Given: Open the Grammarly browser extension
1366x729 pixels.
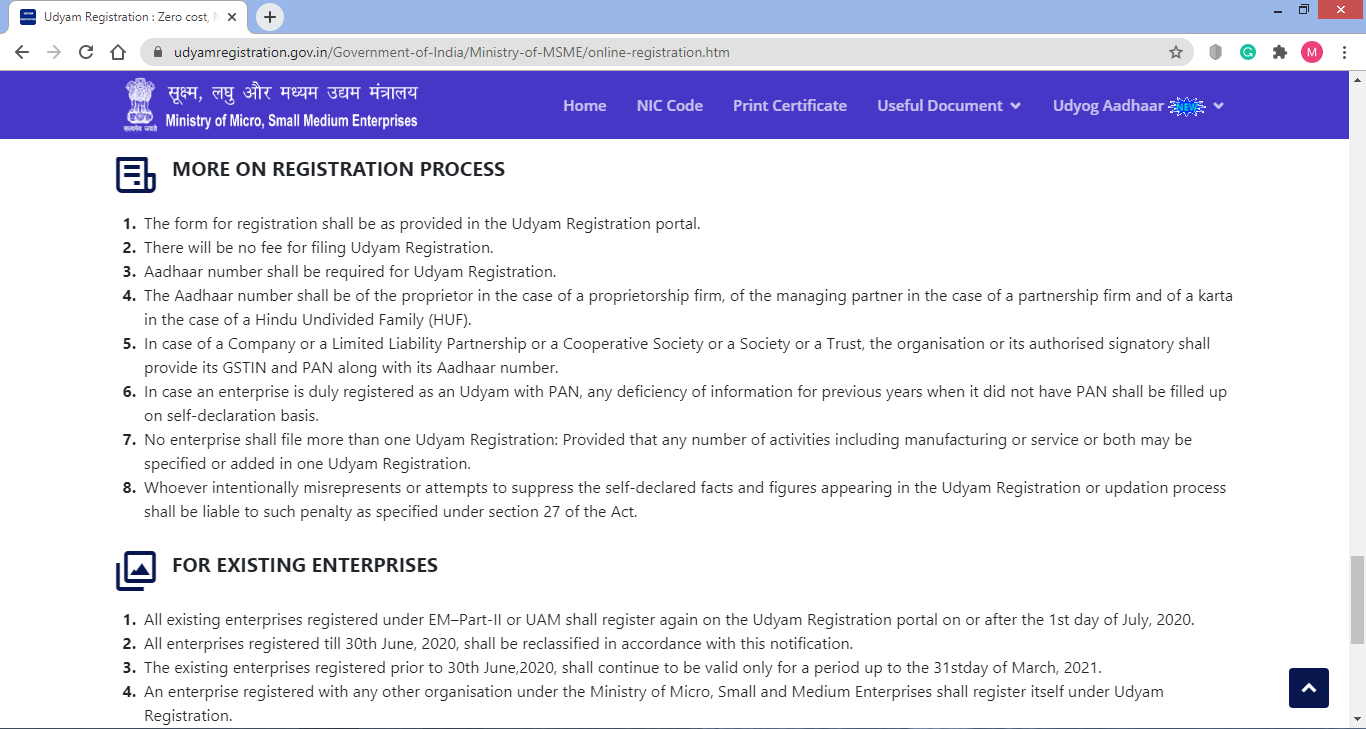Looking at the screenshot, I should coord(1247,51).
